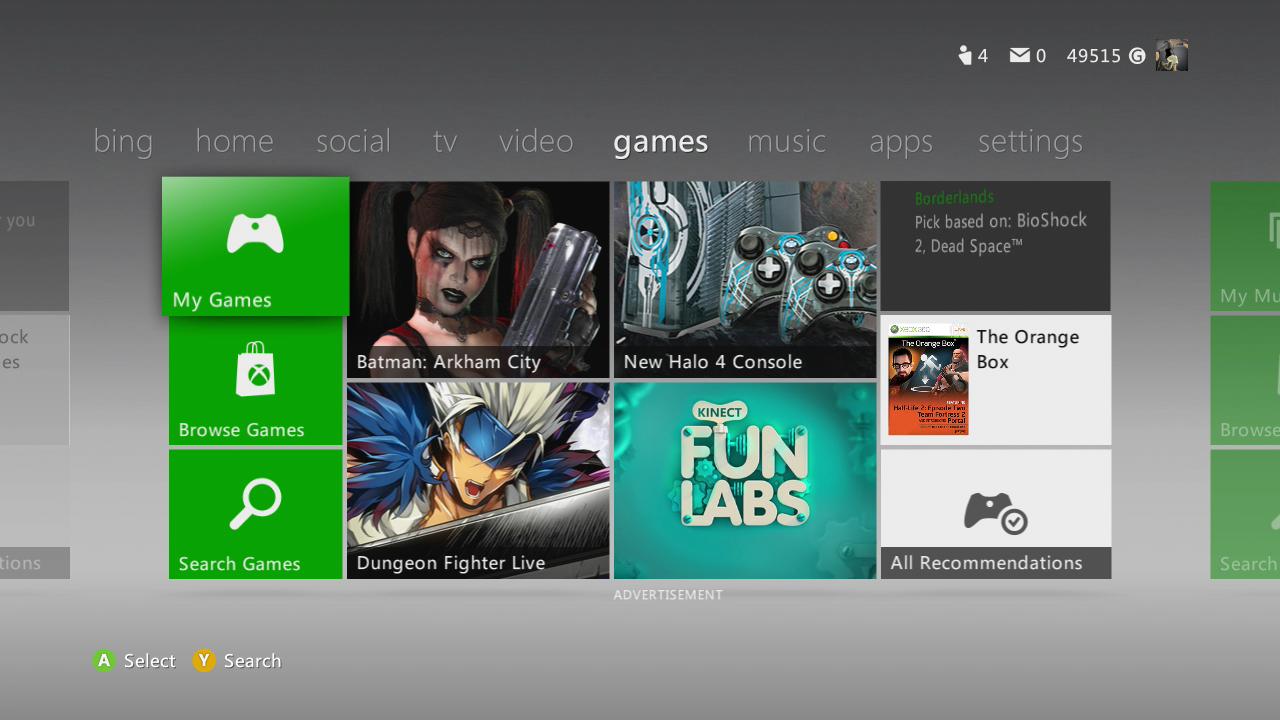Switch to the home tab
Screen dimensions: 1280x720
tap(234, 141)
